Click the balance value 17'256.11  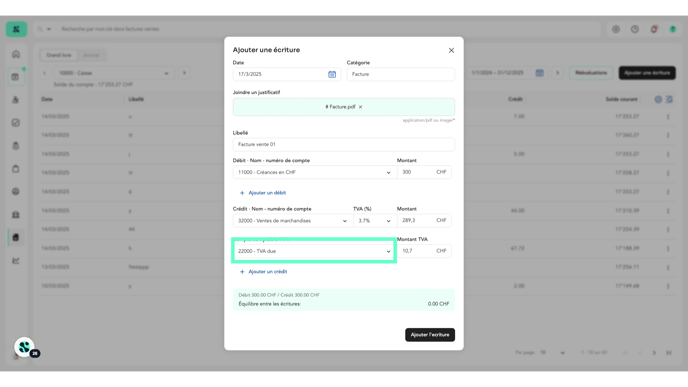627,267
